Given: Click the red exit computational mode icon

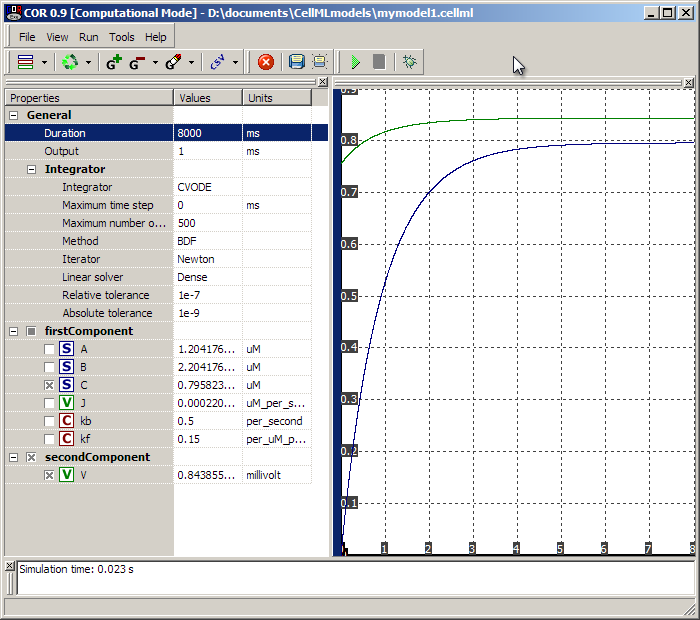Looking at the screenshot, I should (x=266, y=62).
